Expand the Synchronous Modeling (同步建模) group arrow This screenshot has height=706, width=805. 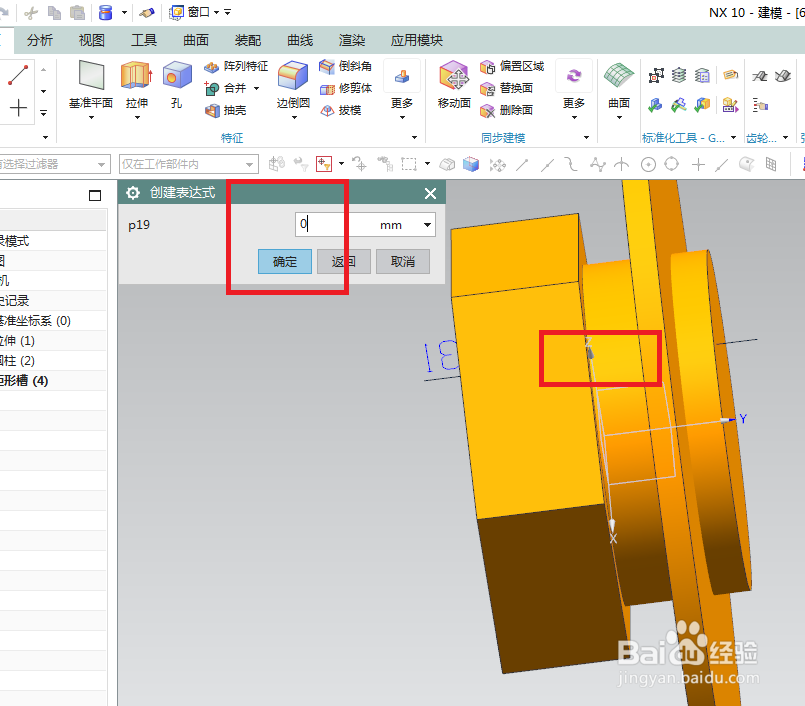tap(586, 138)
